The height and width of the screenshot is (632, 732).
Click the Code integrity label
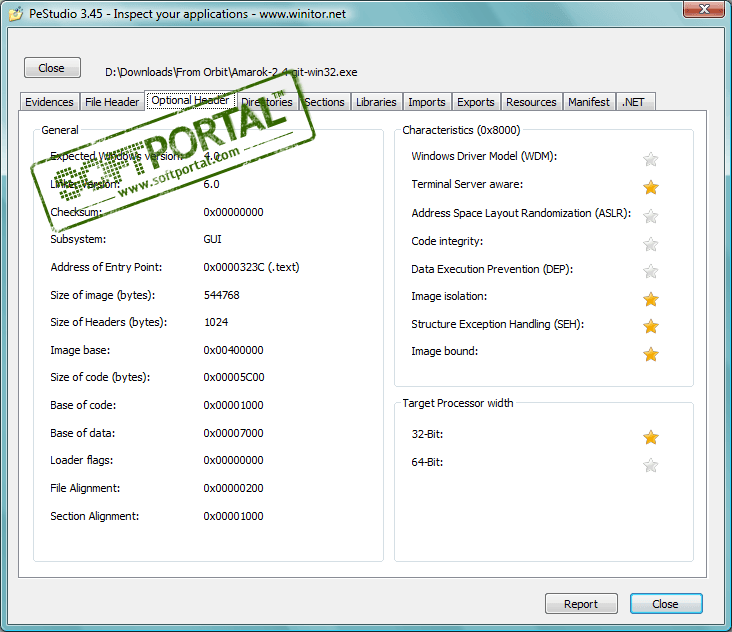click(x=447, y=241)
